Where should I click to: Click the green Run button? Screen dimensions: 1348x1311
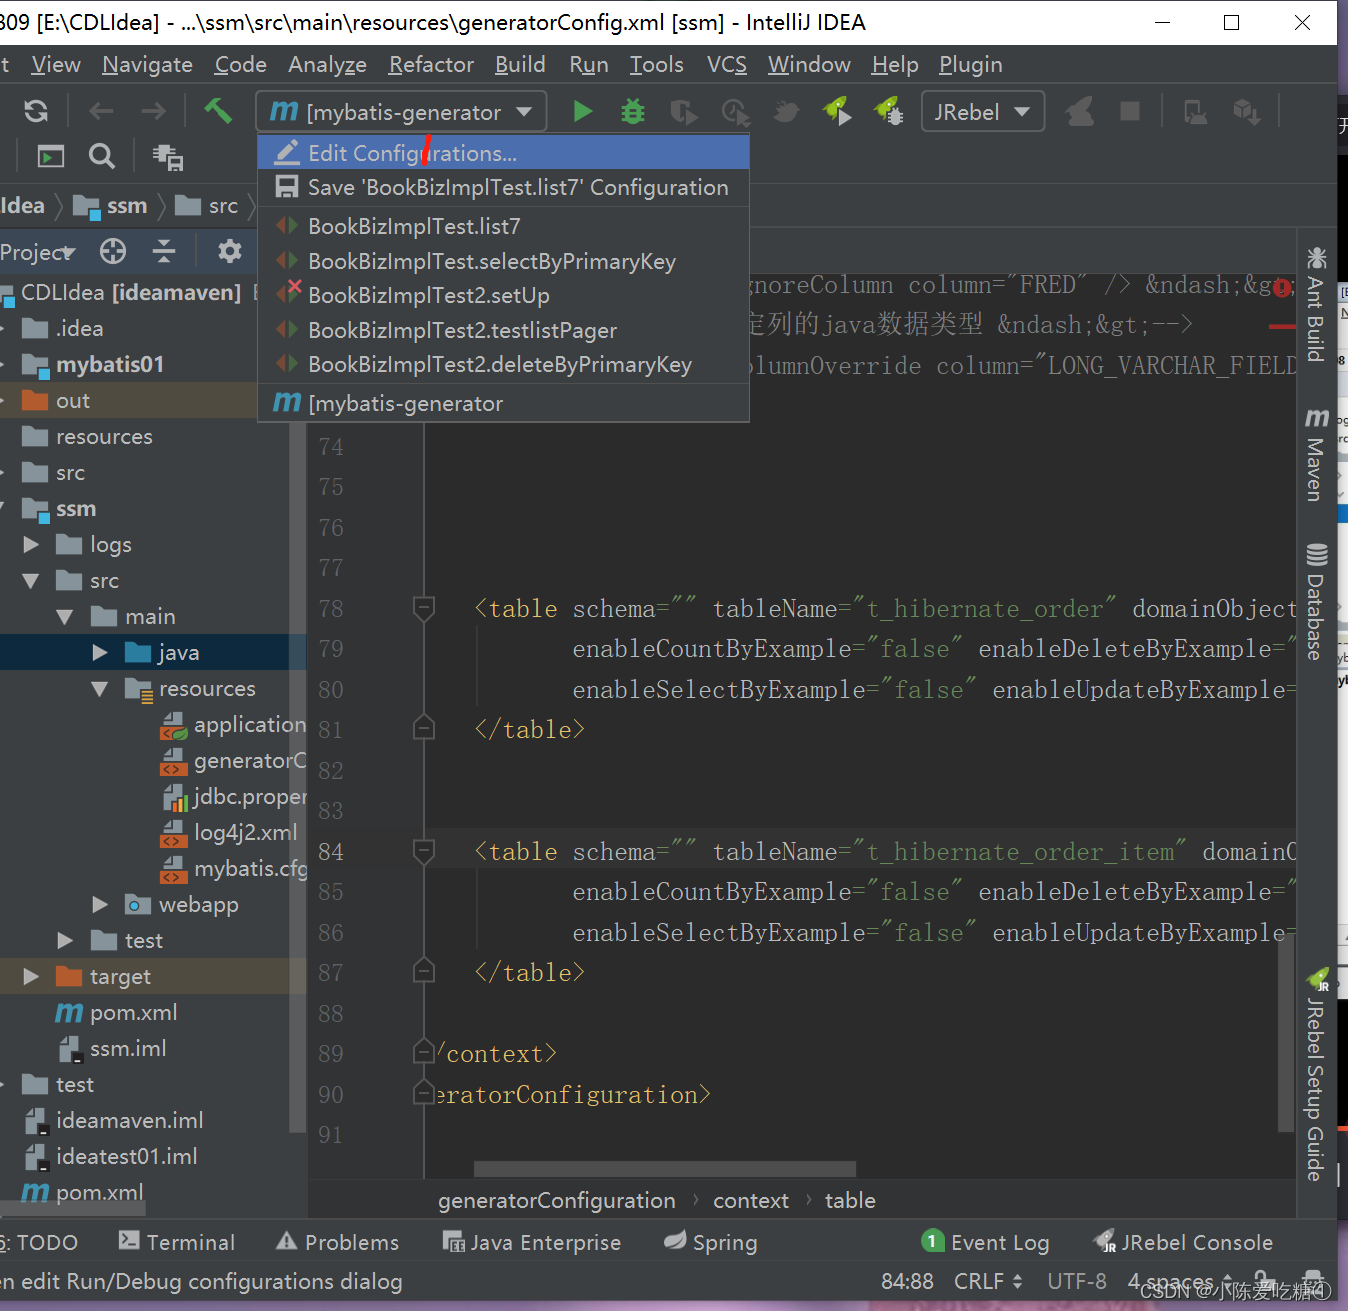pyautogui.click(x=582, y=112)
